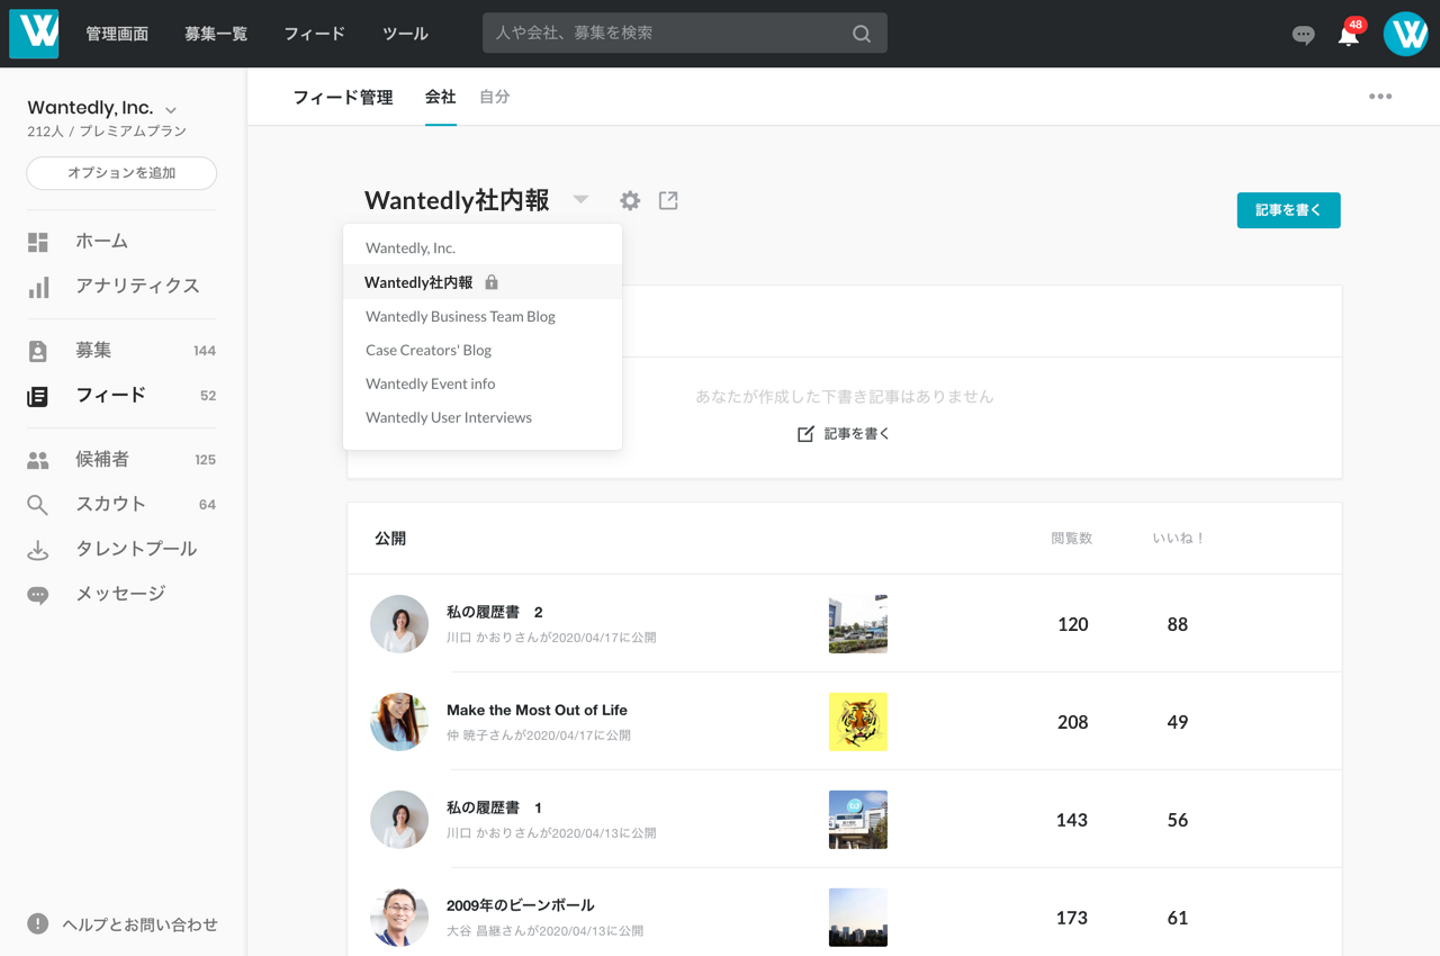The image size is (1440, 956).
Task: Click the 募集 document icon
Action: [38, 351]
